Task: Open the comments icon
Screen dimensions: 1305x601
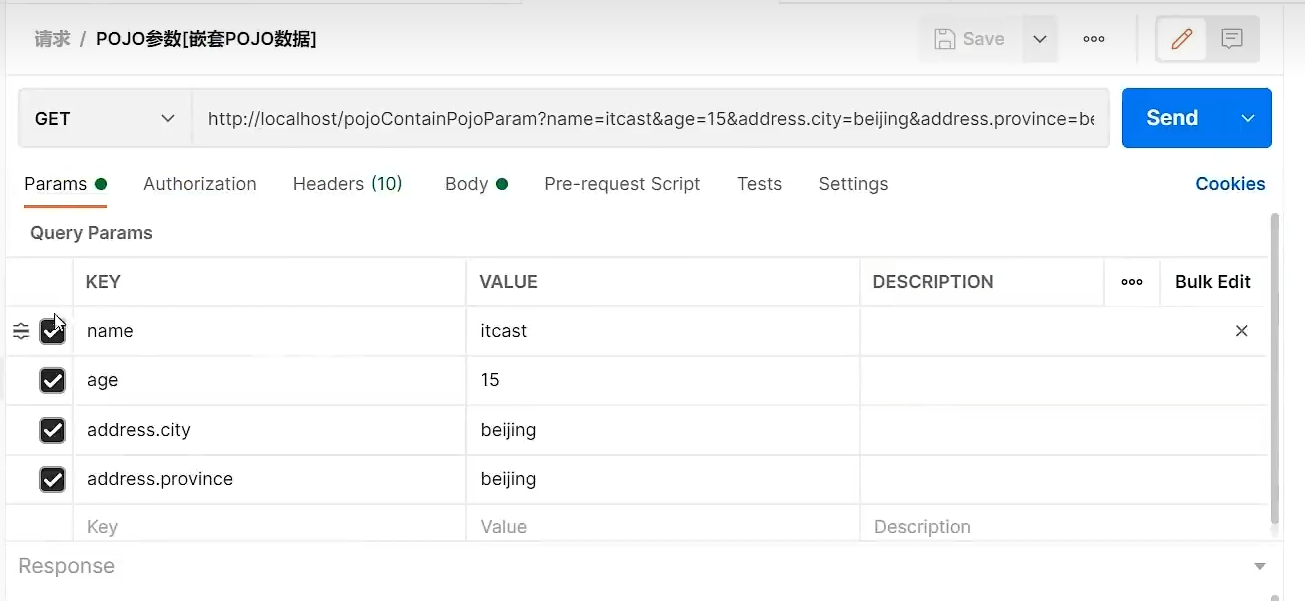Action: pyautogui.click(x=1232, y=39)
